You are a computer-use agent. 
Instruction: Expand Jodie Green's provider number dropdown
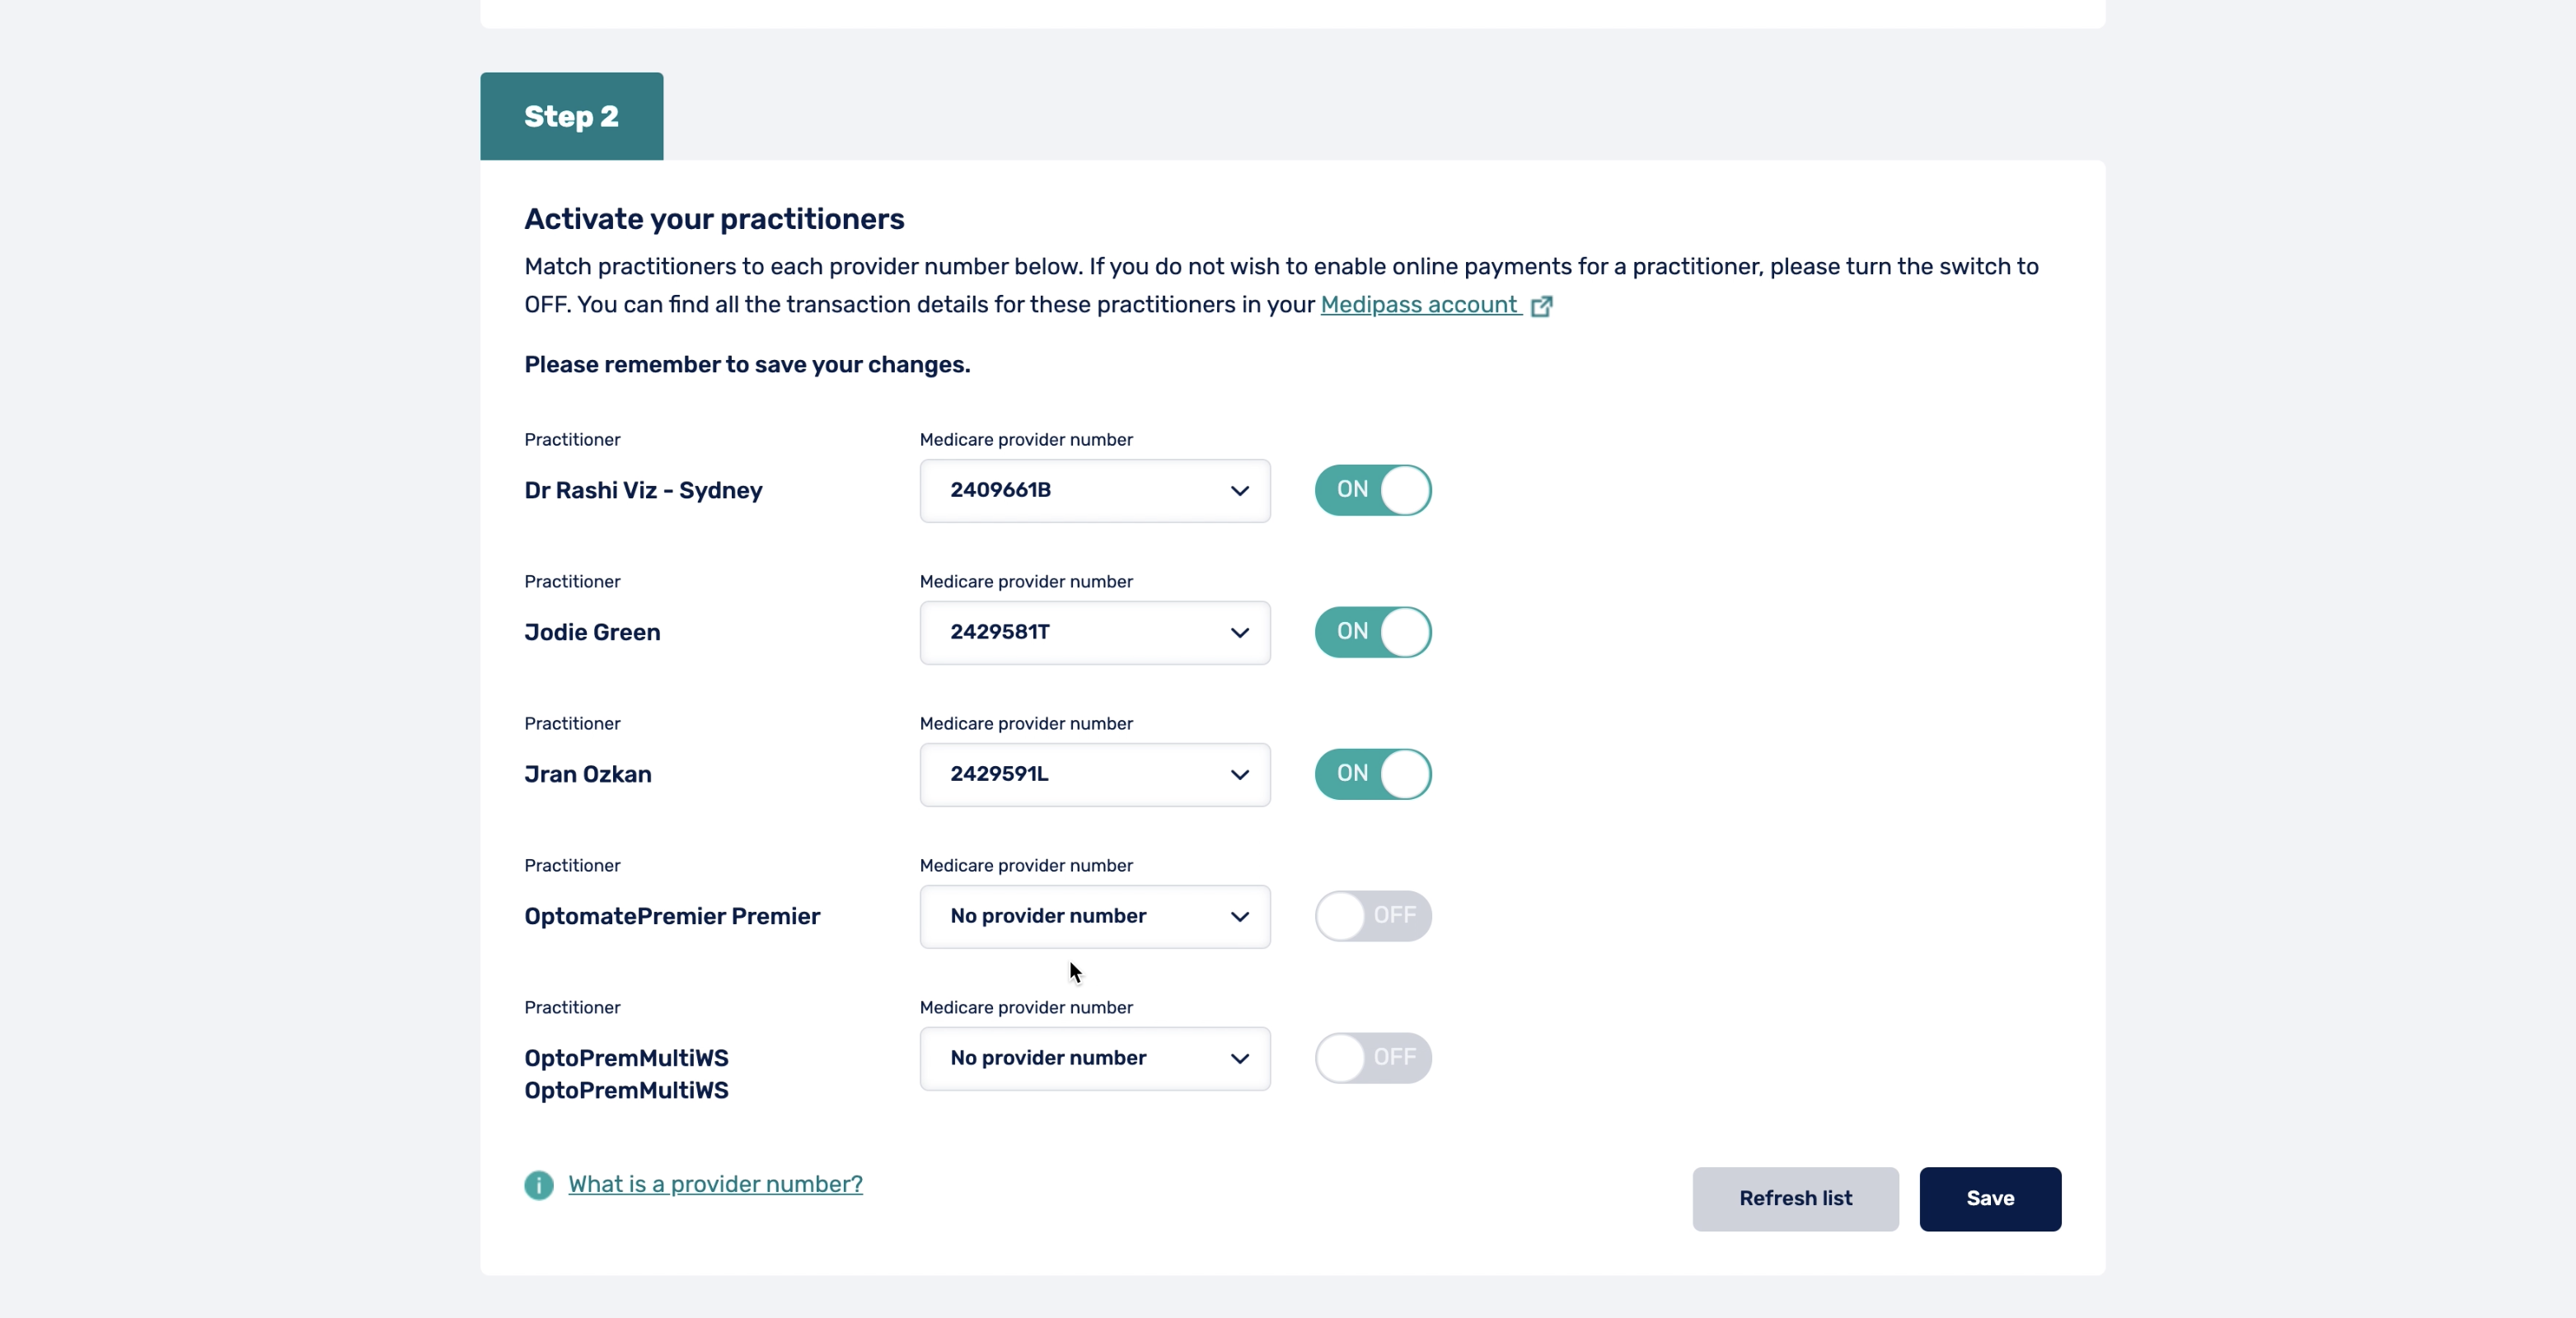(x=1094, y=632)
